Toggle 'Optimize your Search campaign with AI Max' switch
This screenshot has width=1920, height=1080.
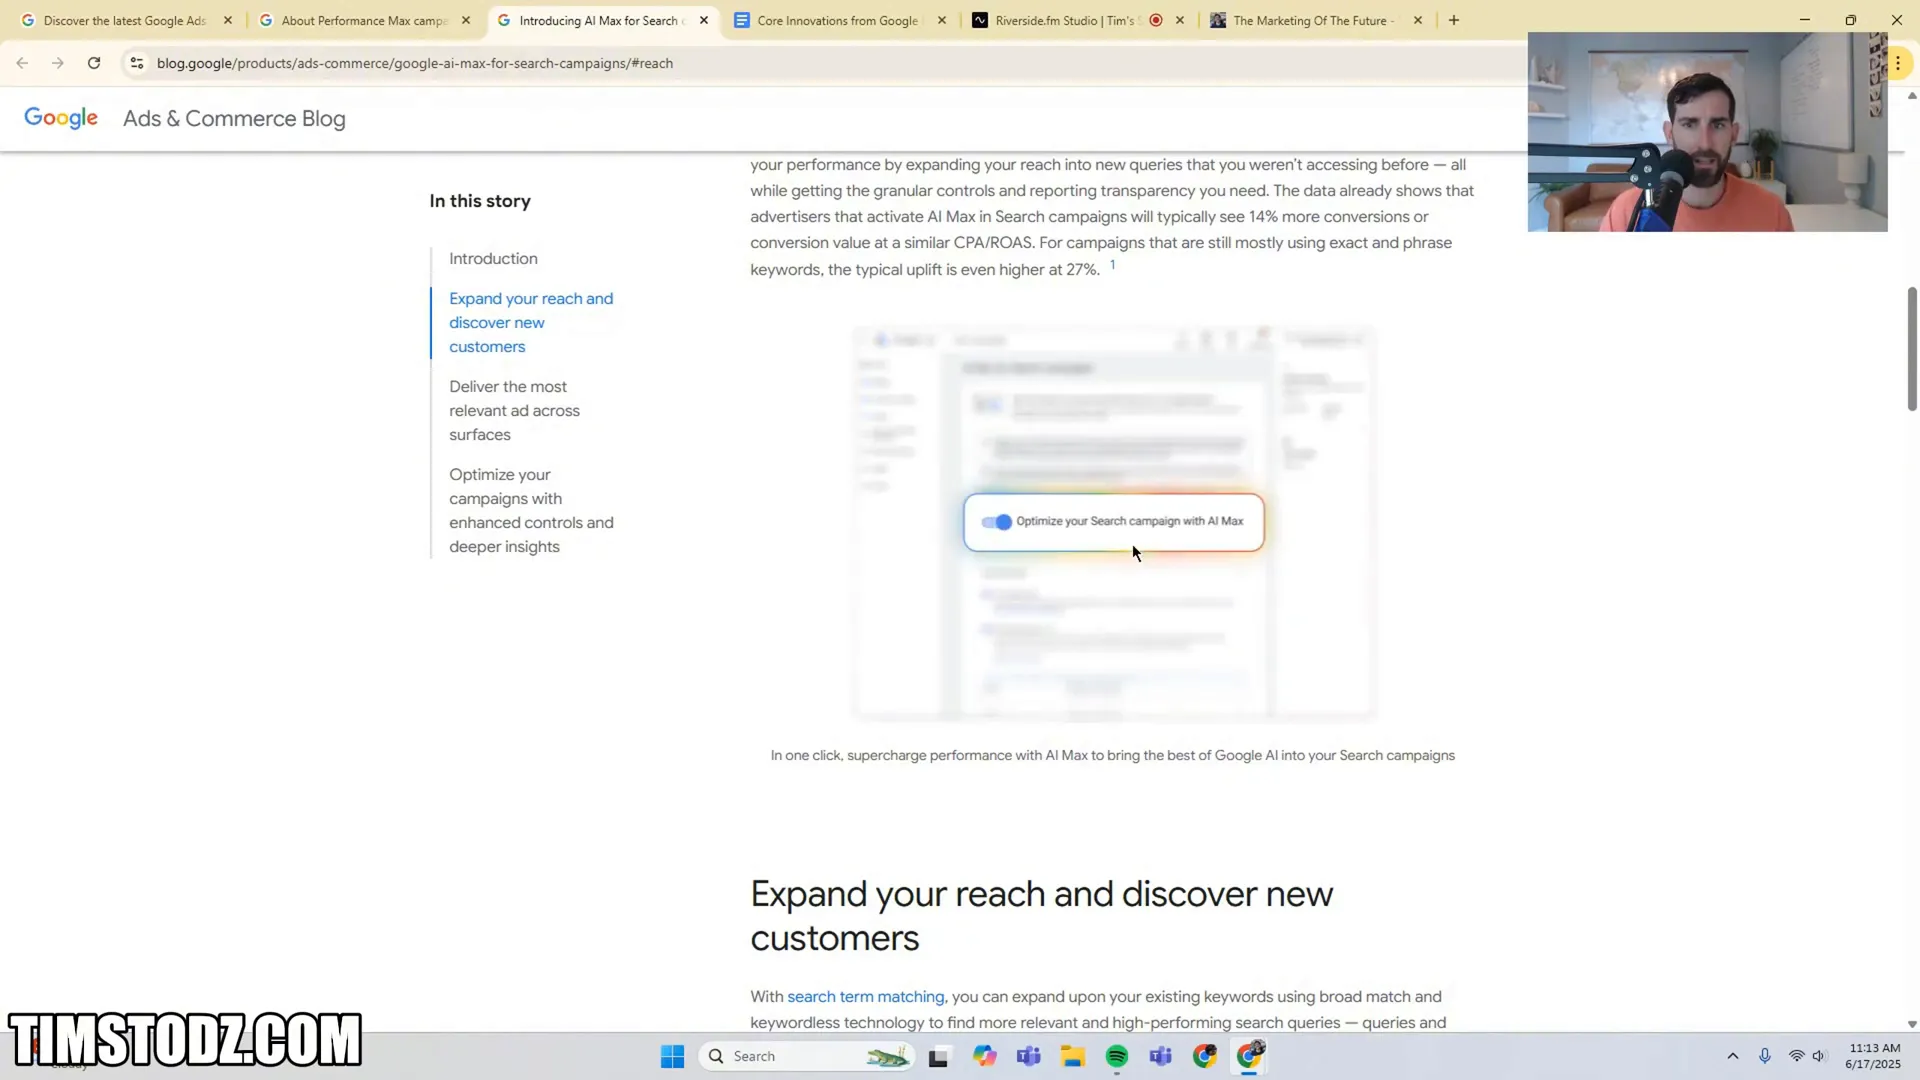pyautogui.click(x=996, y=522)
